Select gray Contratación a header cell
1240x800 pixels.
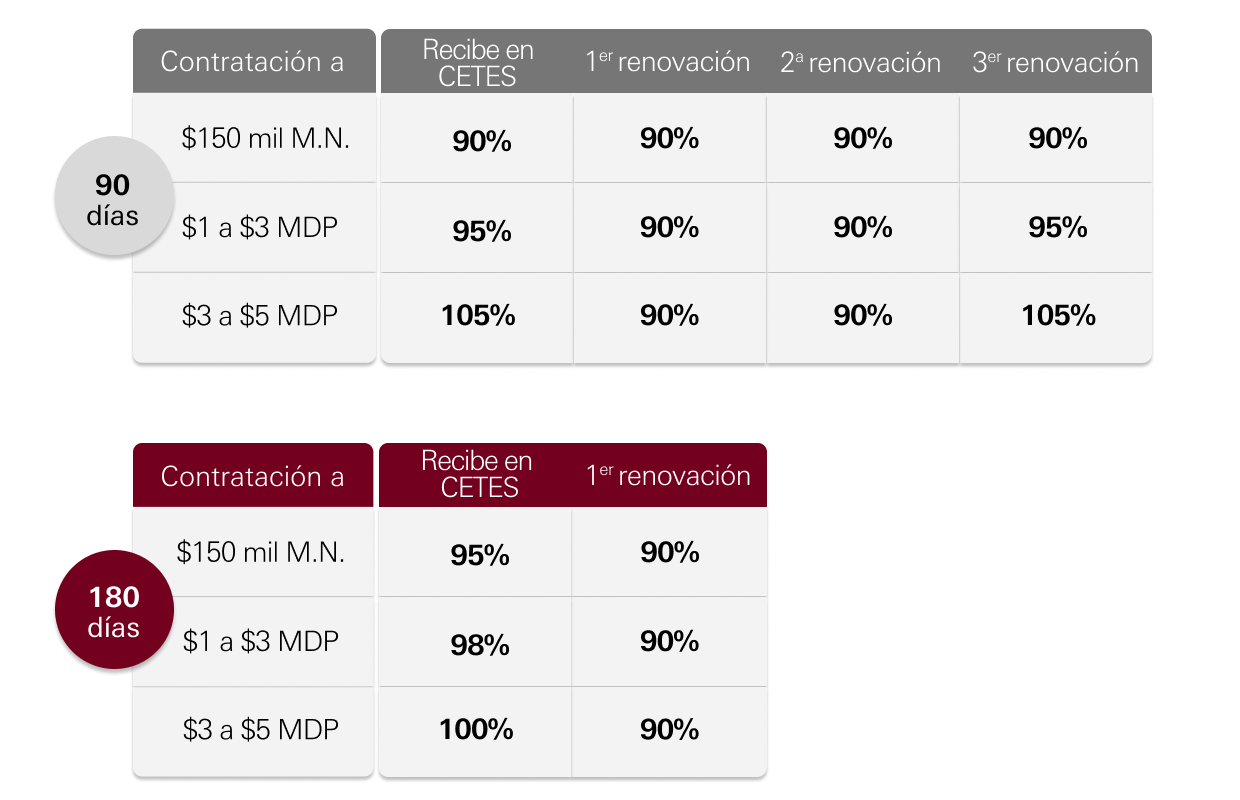pyautogui.click(x=254, y=61)
